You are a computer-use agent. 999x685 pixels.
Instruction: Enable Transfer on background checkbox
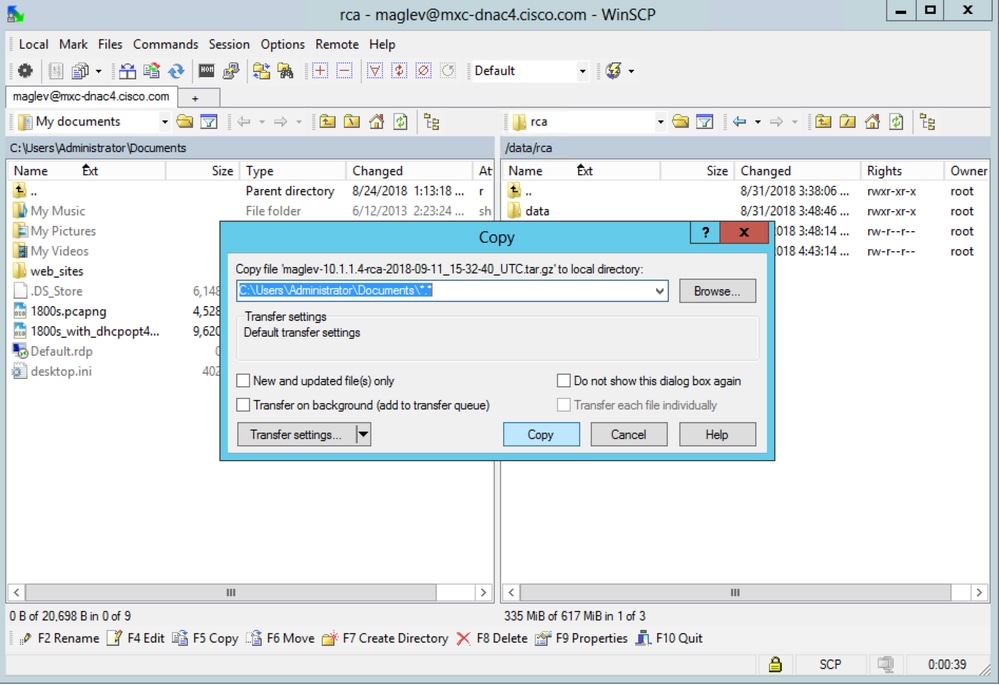click(x=243, y=405)
